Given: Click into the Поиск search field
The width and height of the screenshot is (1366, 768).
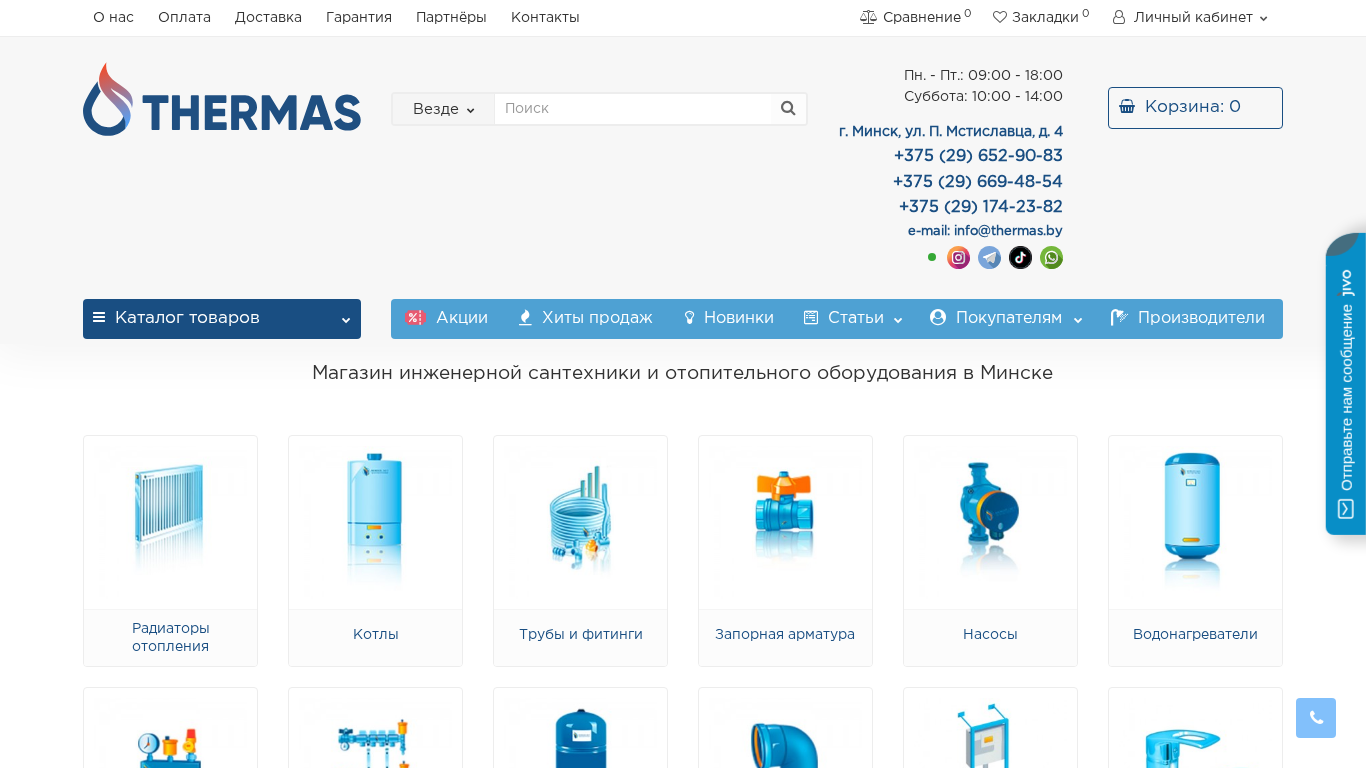Looking at the screenshot, I should [634, 108].
